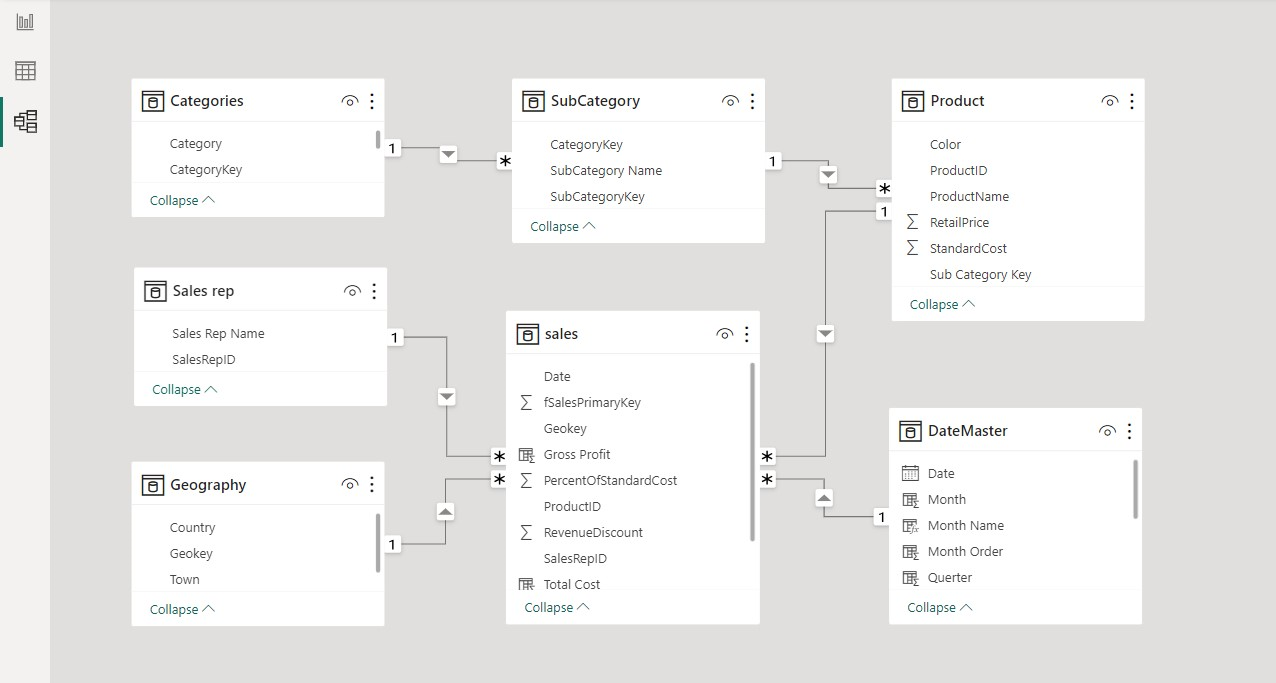Viewport: 1276px width, 683px height.
Task: Click the sales table header icon
Action: click(528, 334)
